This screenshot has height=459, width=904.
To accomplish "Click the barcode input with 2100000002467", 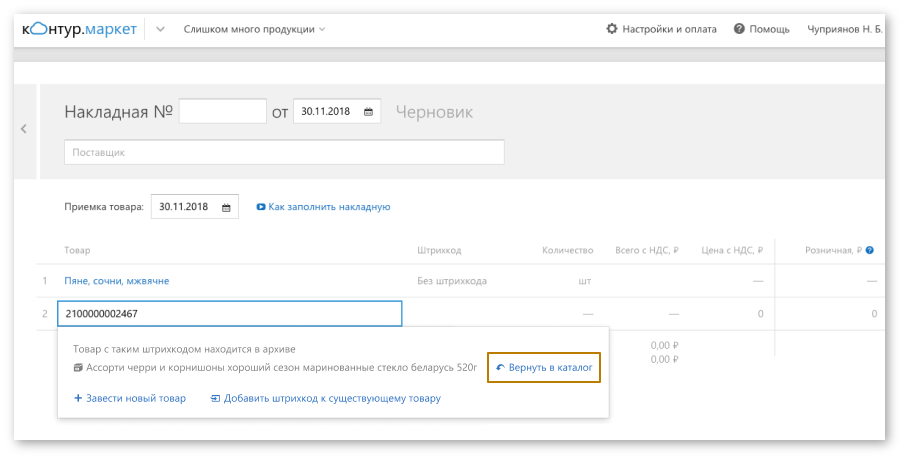I will (229, 314).
